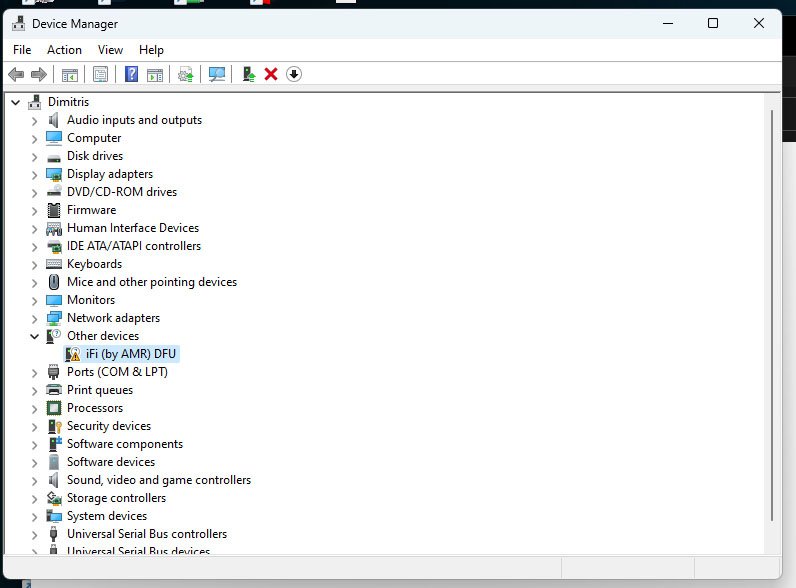Click the Forward arrow toolbar icon
Viewport: 796px width, 588px height.
point(39,75)
